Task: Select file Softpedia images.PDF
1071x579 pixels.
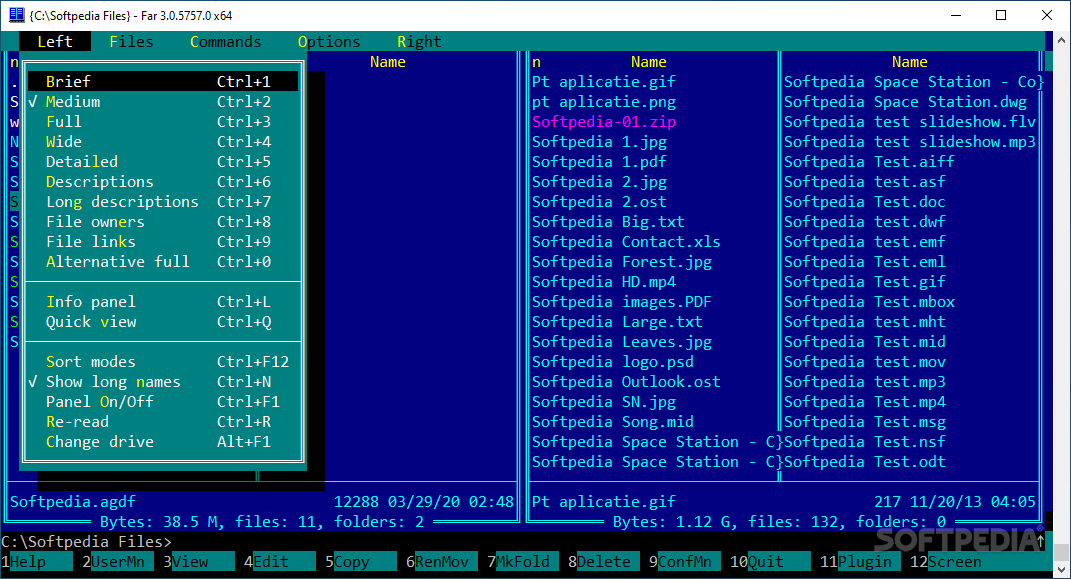Action: click(x=622, y=302)
